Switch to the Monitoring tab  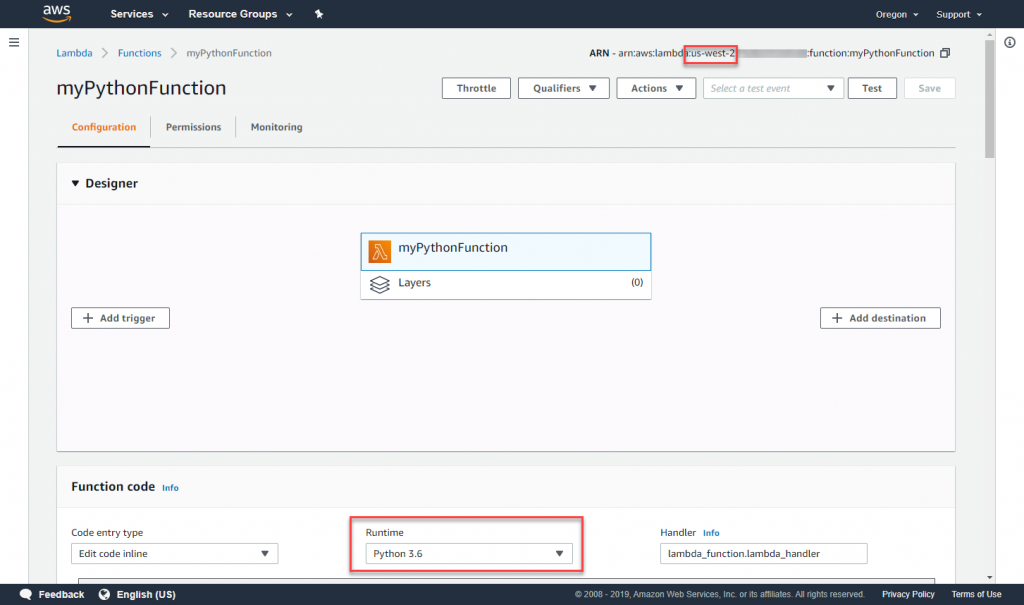click(275, 127)
